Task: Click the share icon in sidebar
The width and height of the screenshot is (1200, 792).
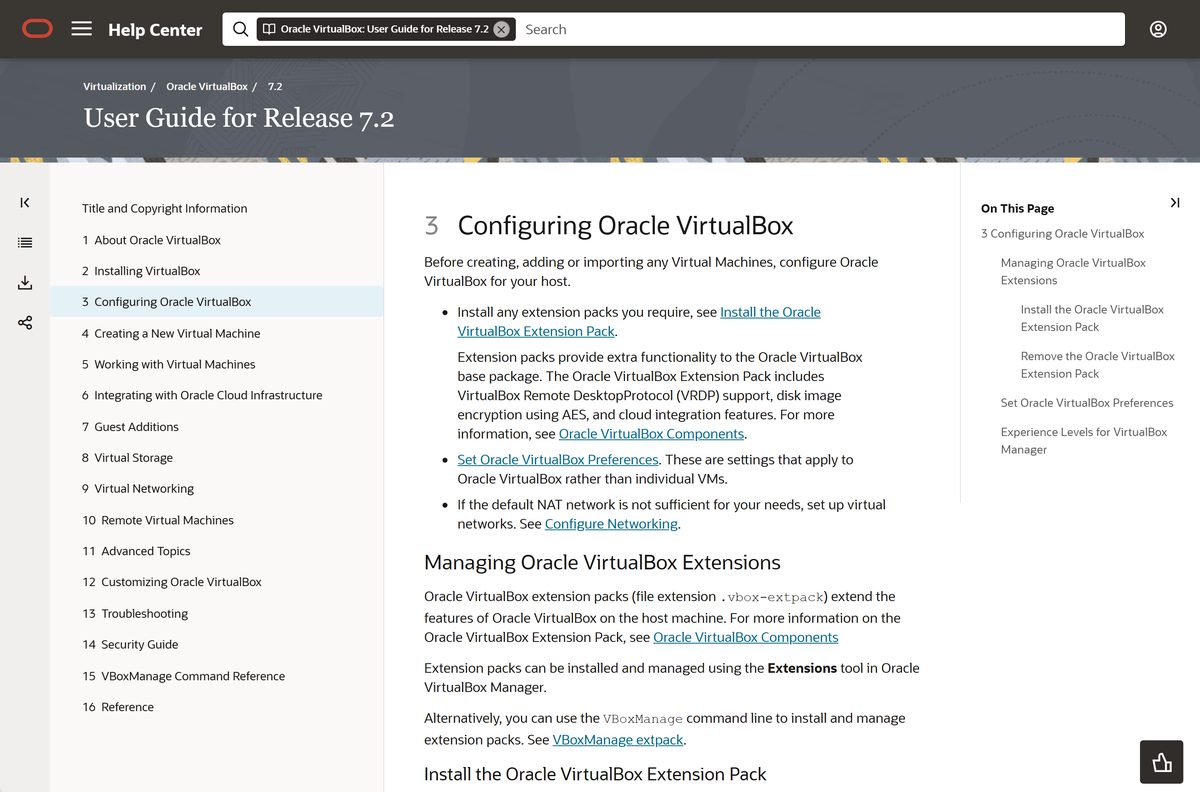Action: 25,322
